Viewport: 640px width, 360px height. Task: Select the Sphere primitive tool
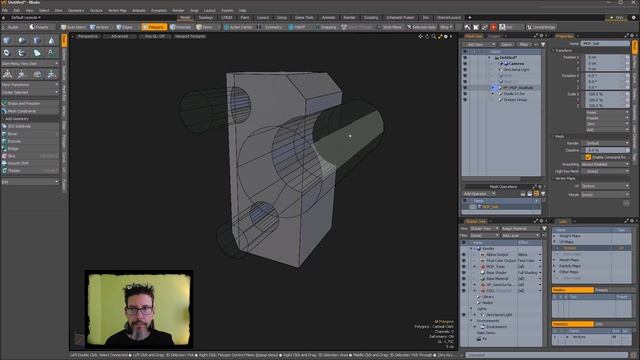[x=22, y=40]
